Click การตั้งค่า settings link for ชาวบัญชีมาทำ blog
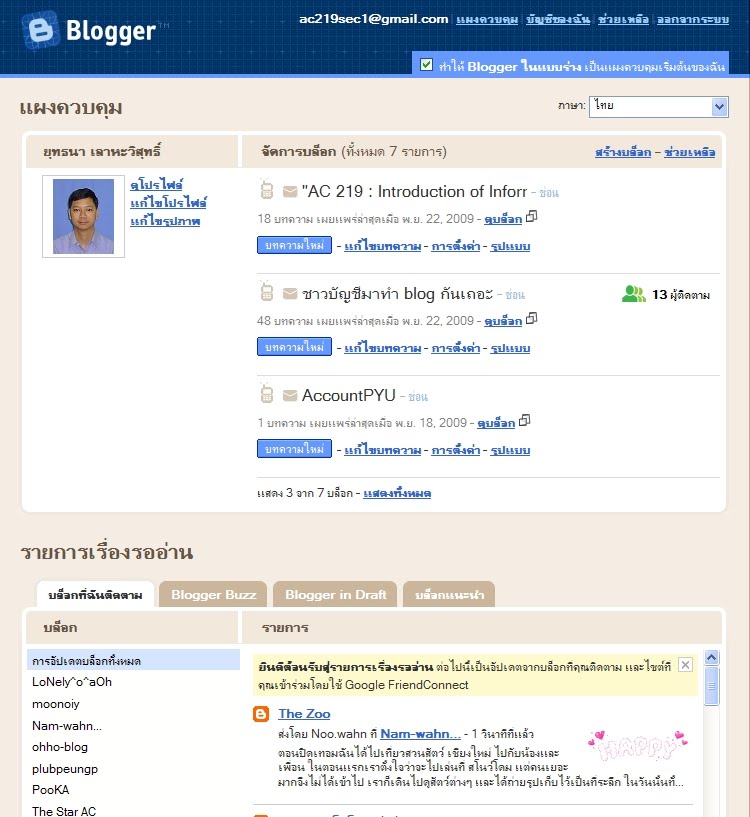 456,348
